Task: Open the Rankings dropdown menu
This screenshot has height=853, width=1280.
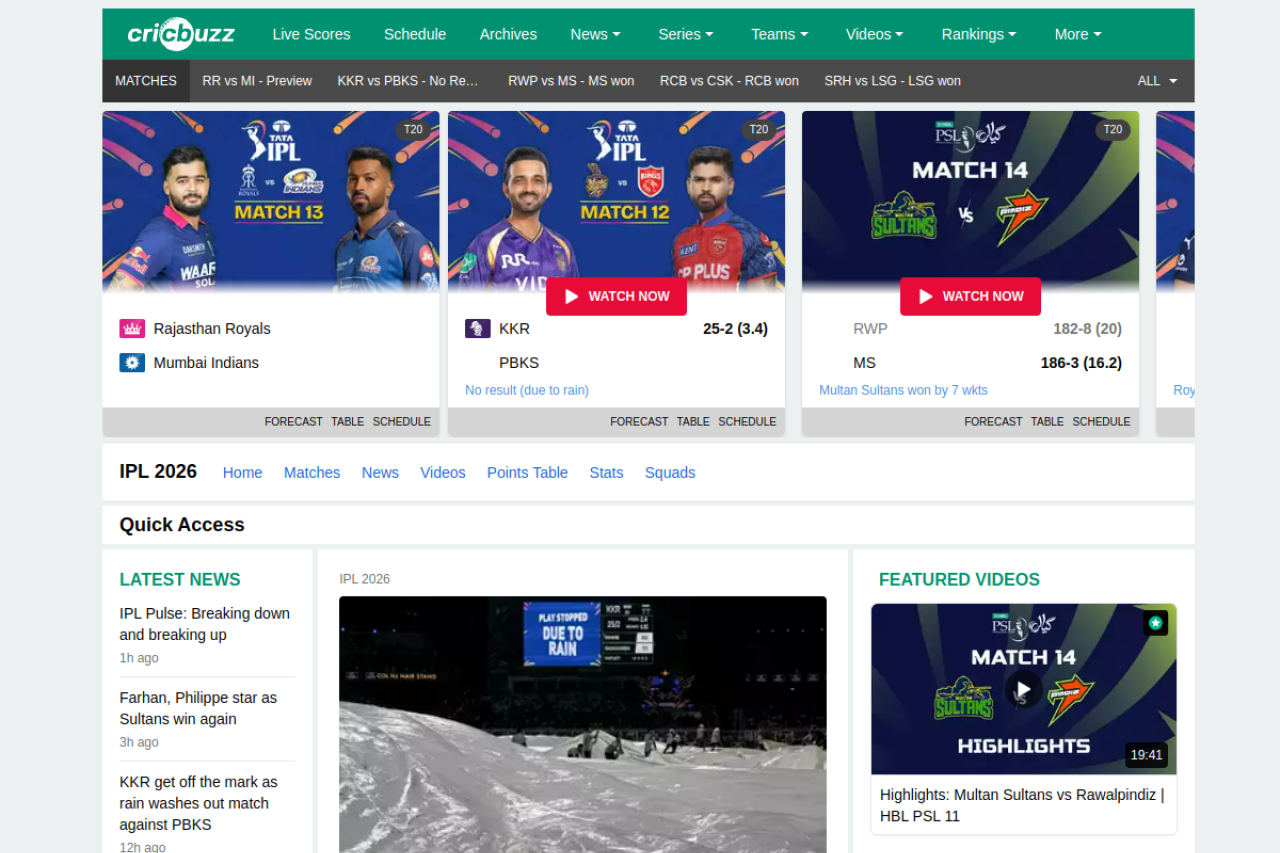Action: [978, 34]
